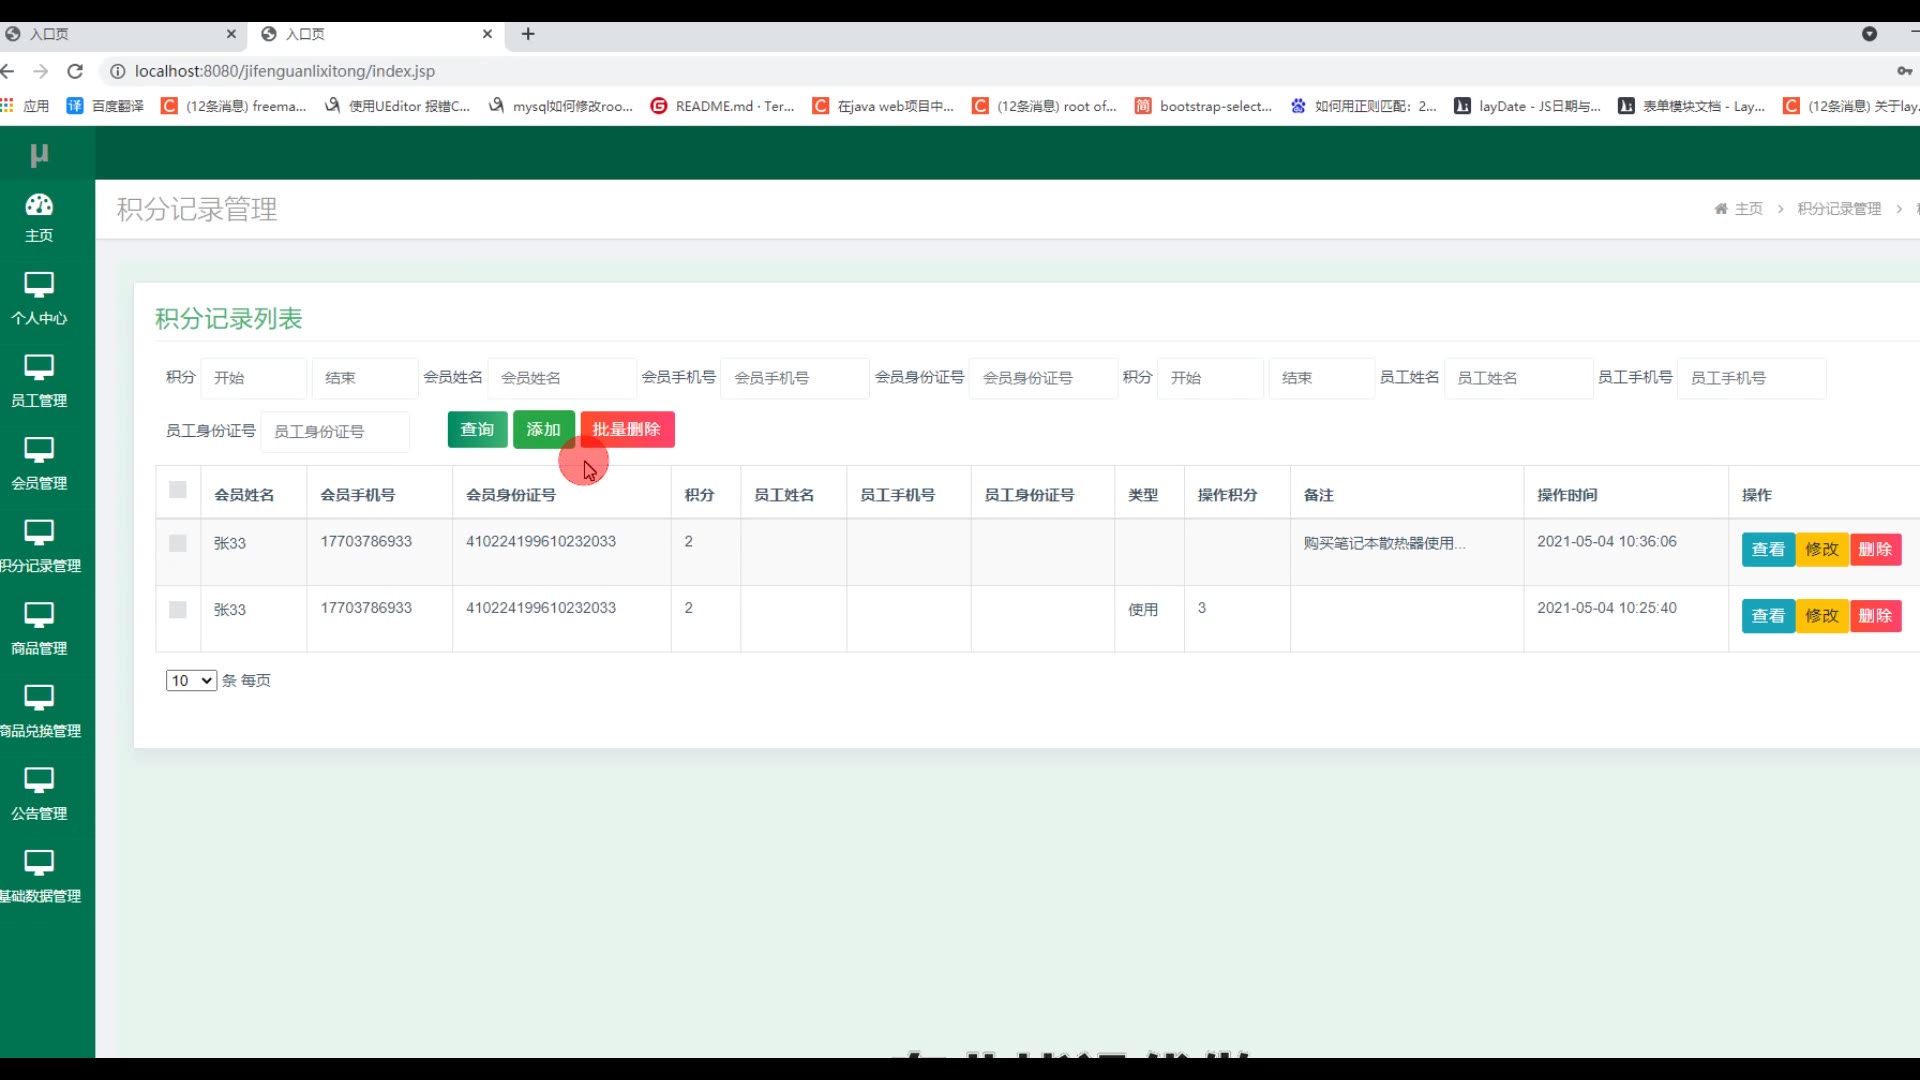This screenshot has height=1080, width=1920.
Task: Click the green 查询 button
Action: (x=477, y=430)
